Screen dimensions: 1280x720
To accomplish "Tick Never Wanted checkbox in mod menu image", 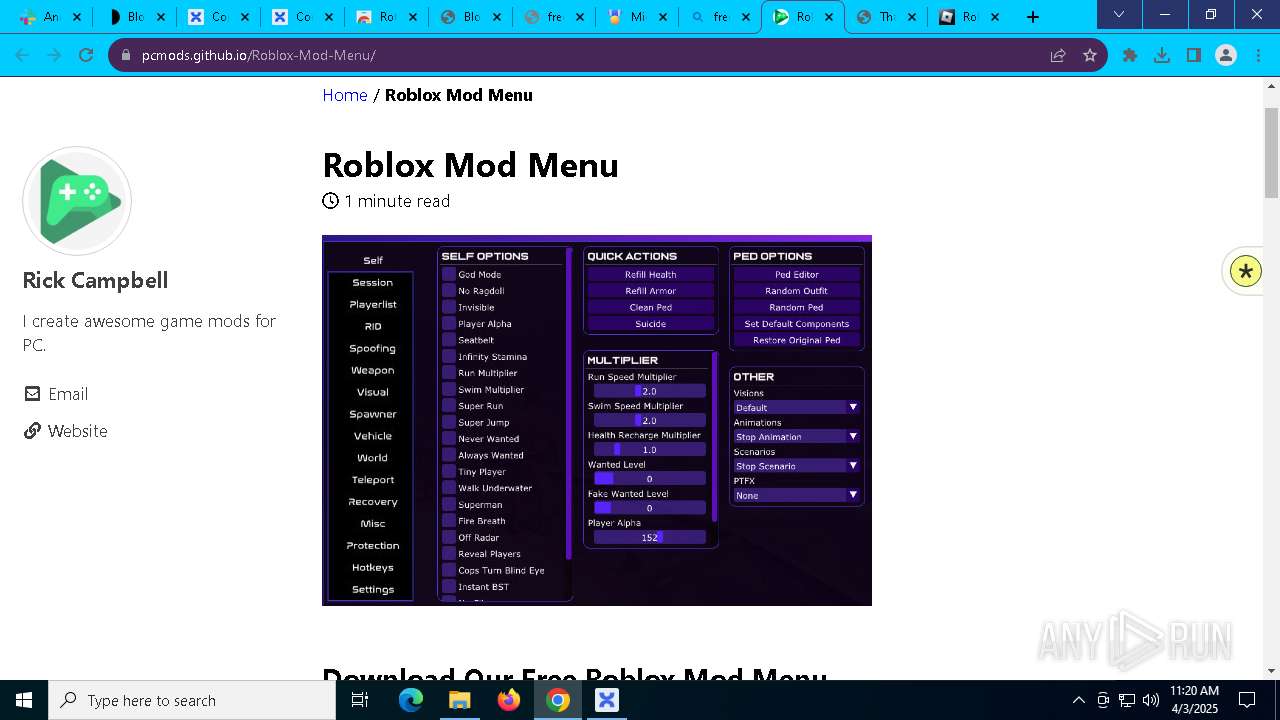I will point(449,438).
